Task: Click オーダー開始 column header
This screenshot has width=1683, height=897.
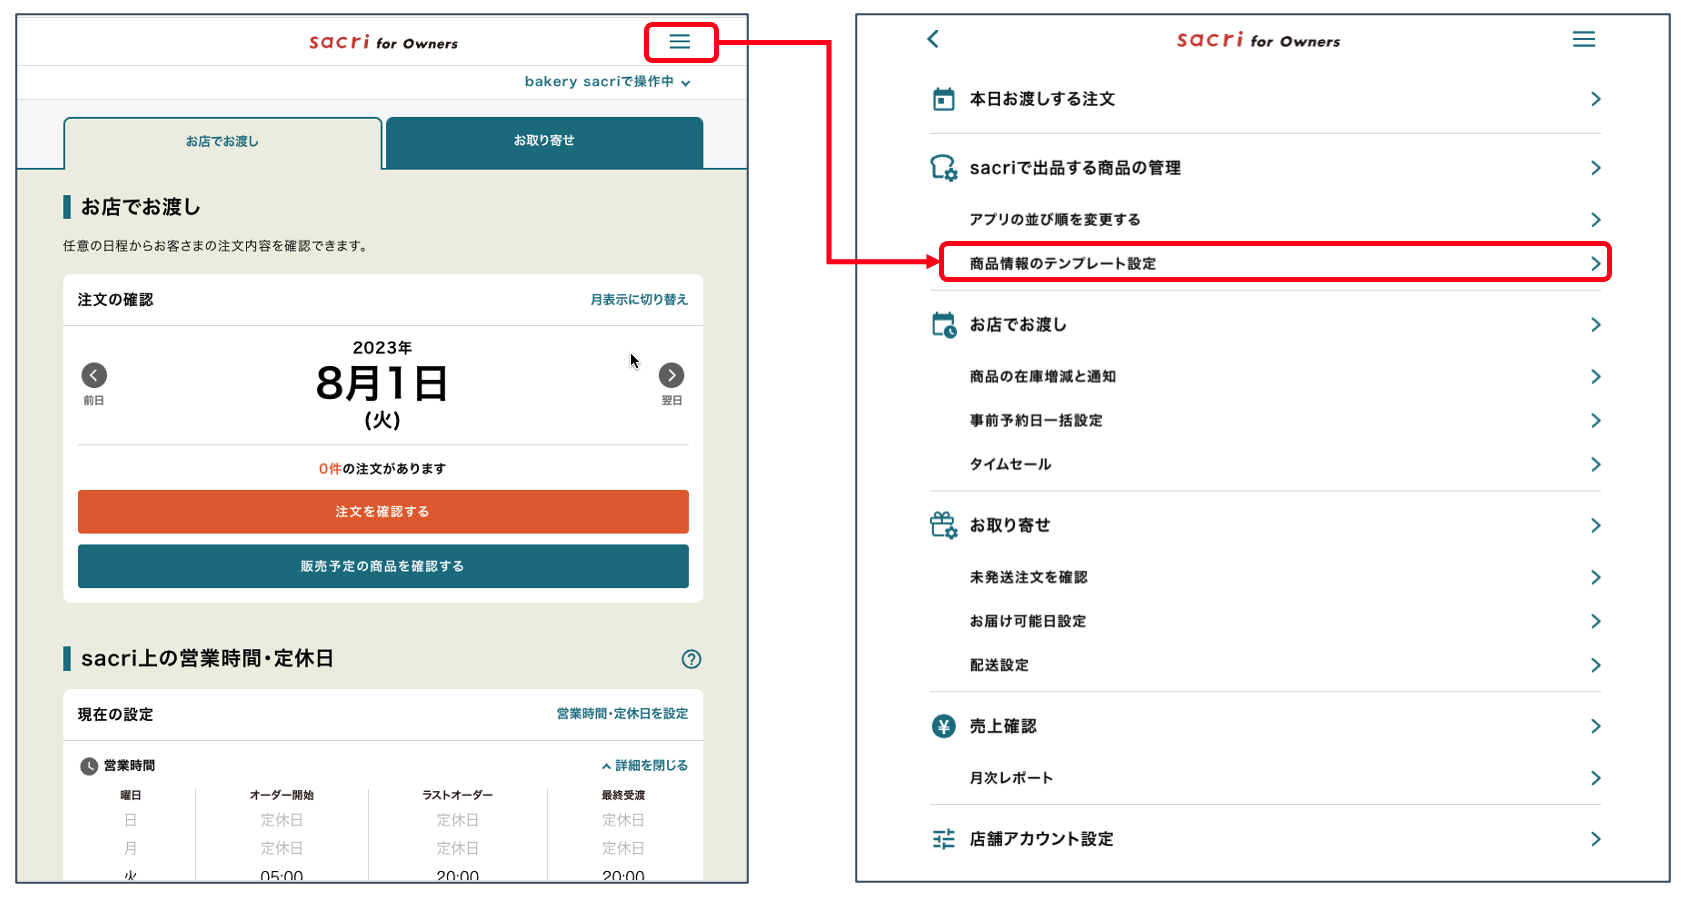Action: (x=282, y=795)
